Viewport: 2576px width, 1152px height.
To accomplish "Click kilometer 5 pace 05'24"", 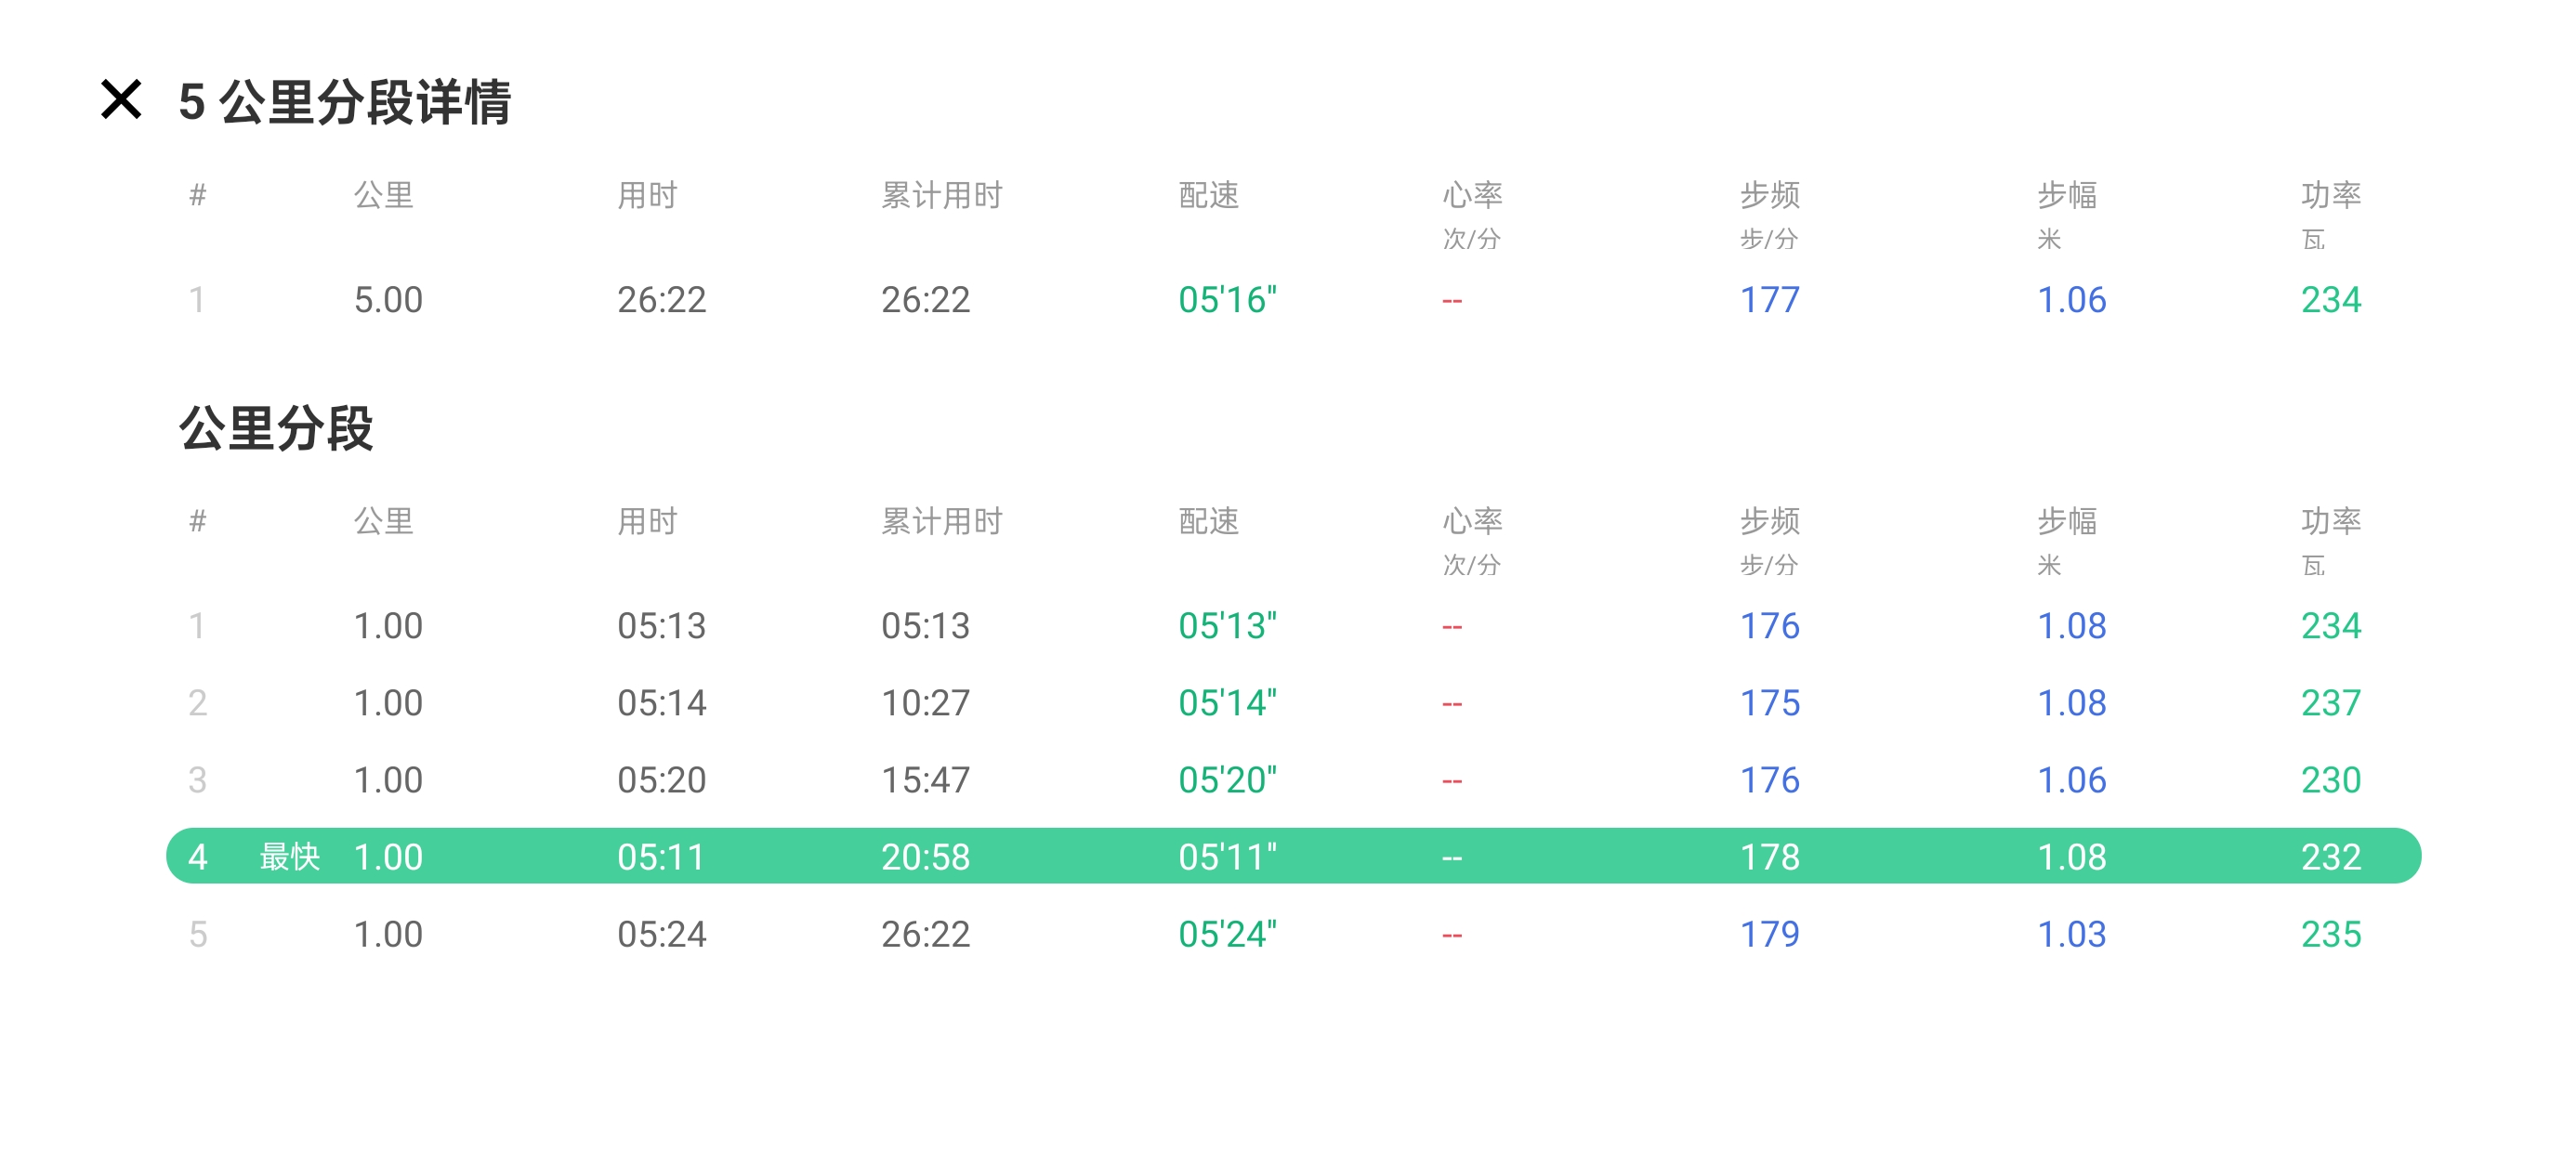I will (1227, 934).
